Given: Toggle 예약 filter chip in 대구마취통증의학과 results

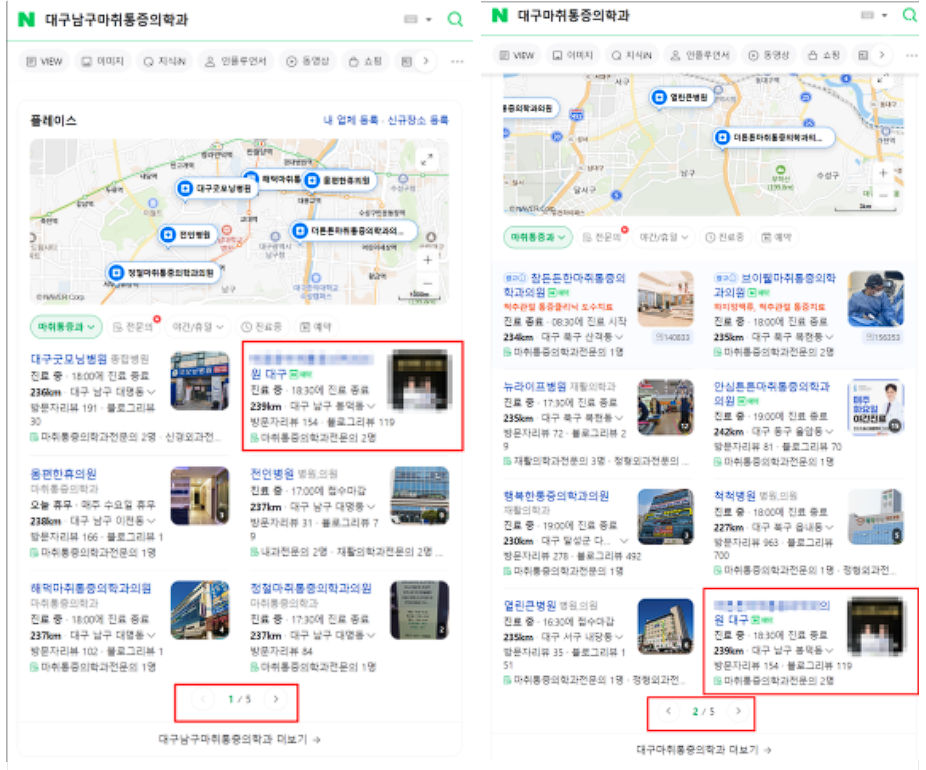Looking at the screenshot, I should (777, 237).
